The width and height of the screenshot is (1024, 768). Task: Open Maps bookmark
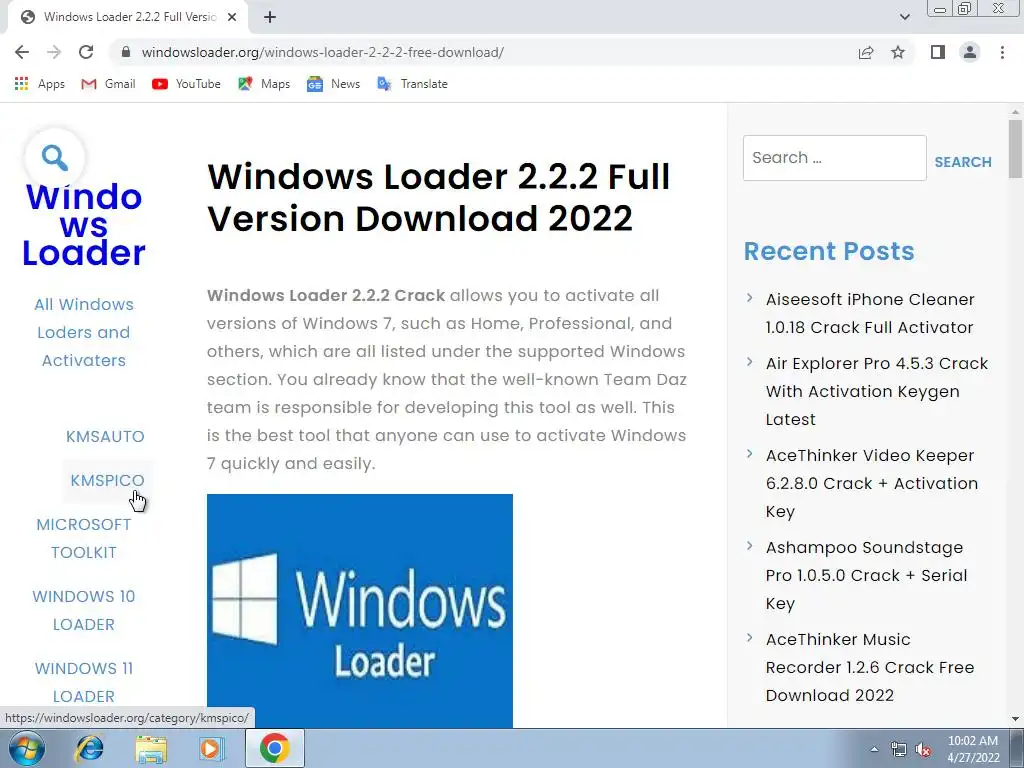(x=264, y=84)
